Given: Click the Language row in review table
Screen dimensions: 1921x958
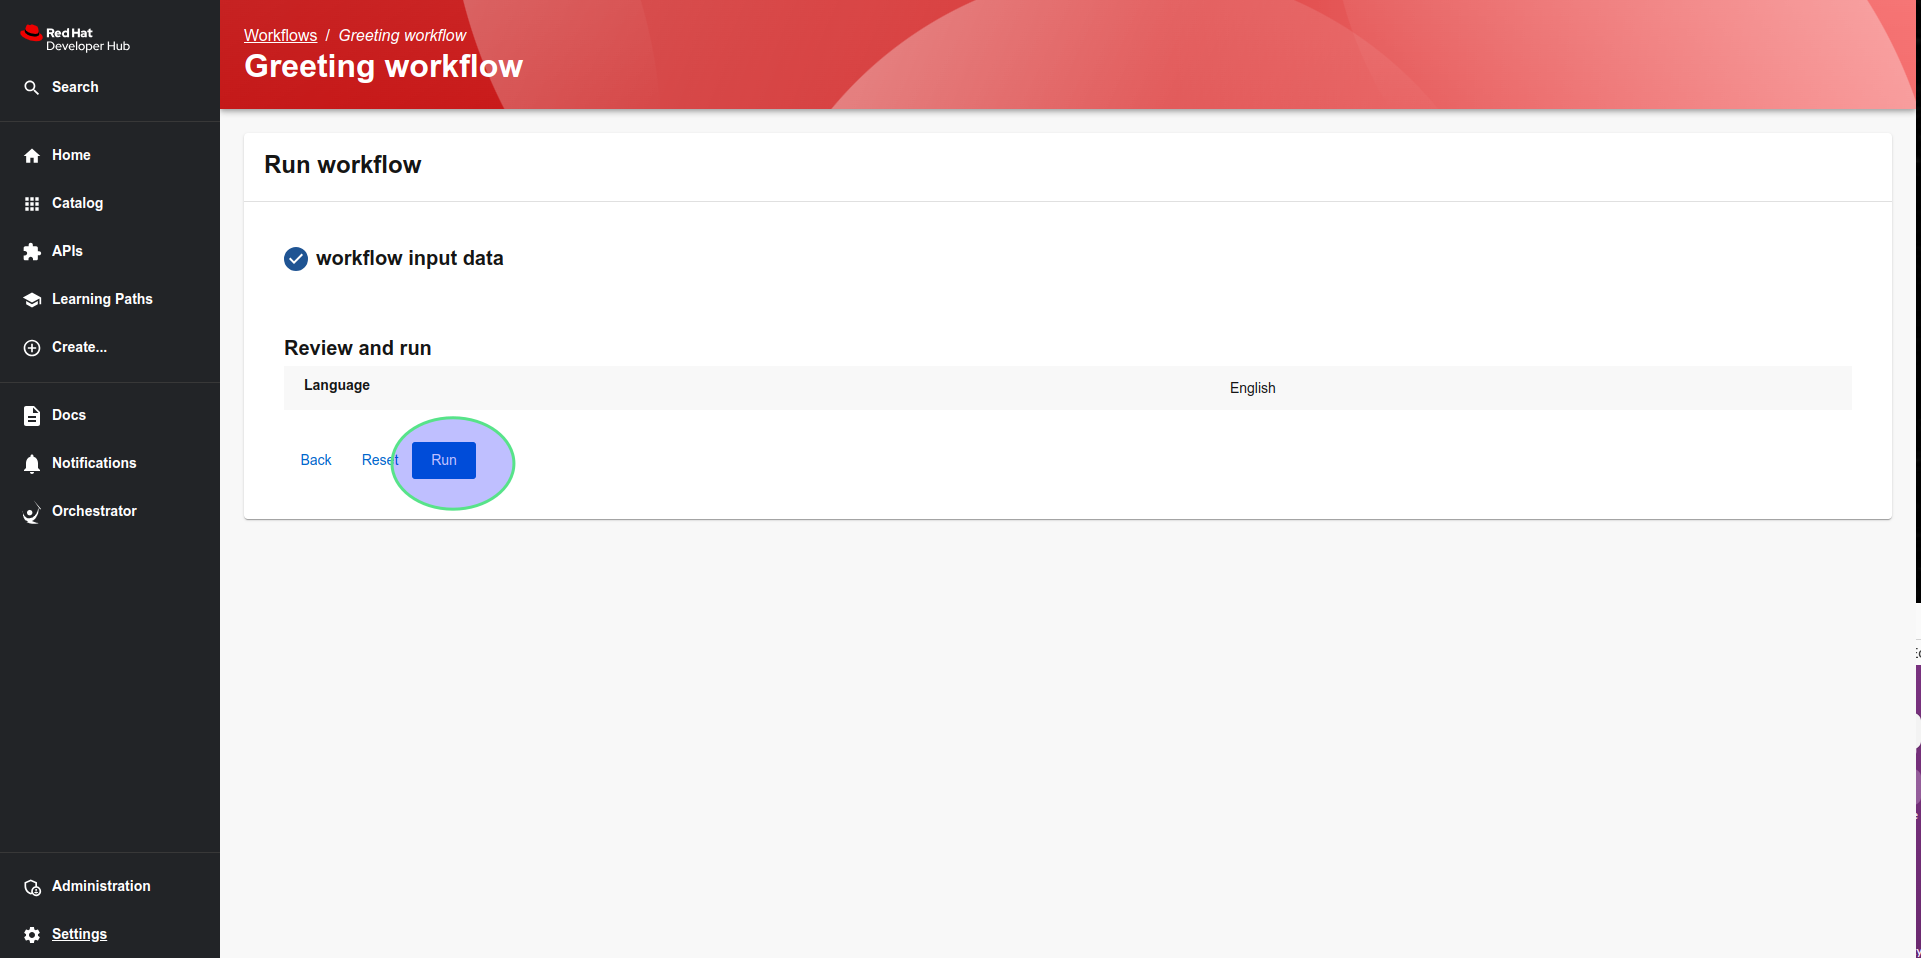Looking at the screenshot, I should click(1067, 387).
